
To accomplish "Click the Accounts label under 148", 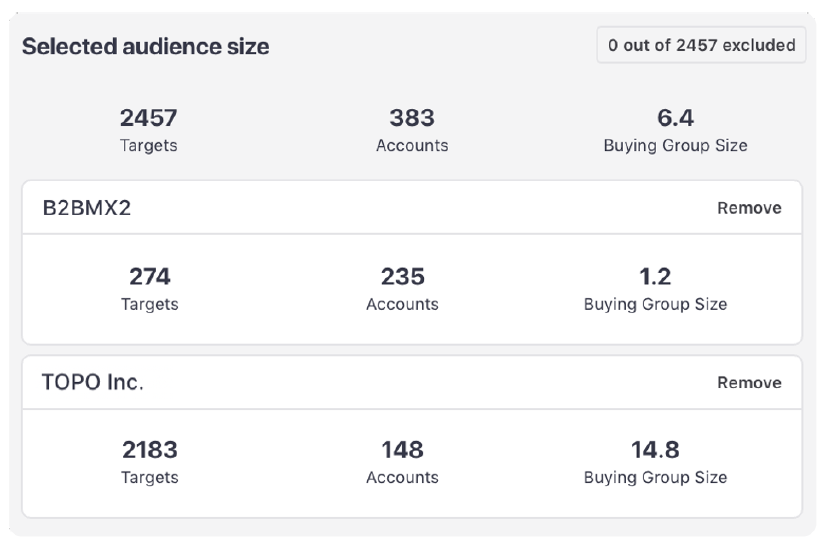I will pyautogui.click(x=402, y=477).
